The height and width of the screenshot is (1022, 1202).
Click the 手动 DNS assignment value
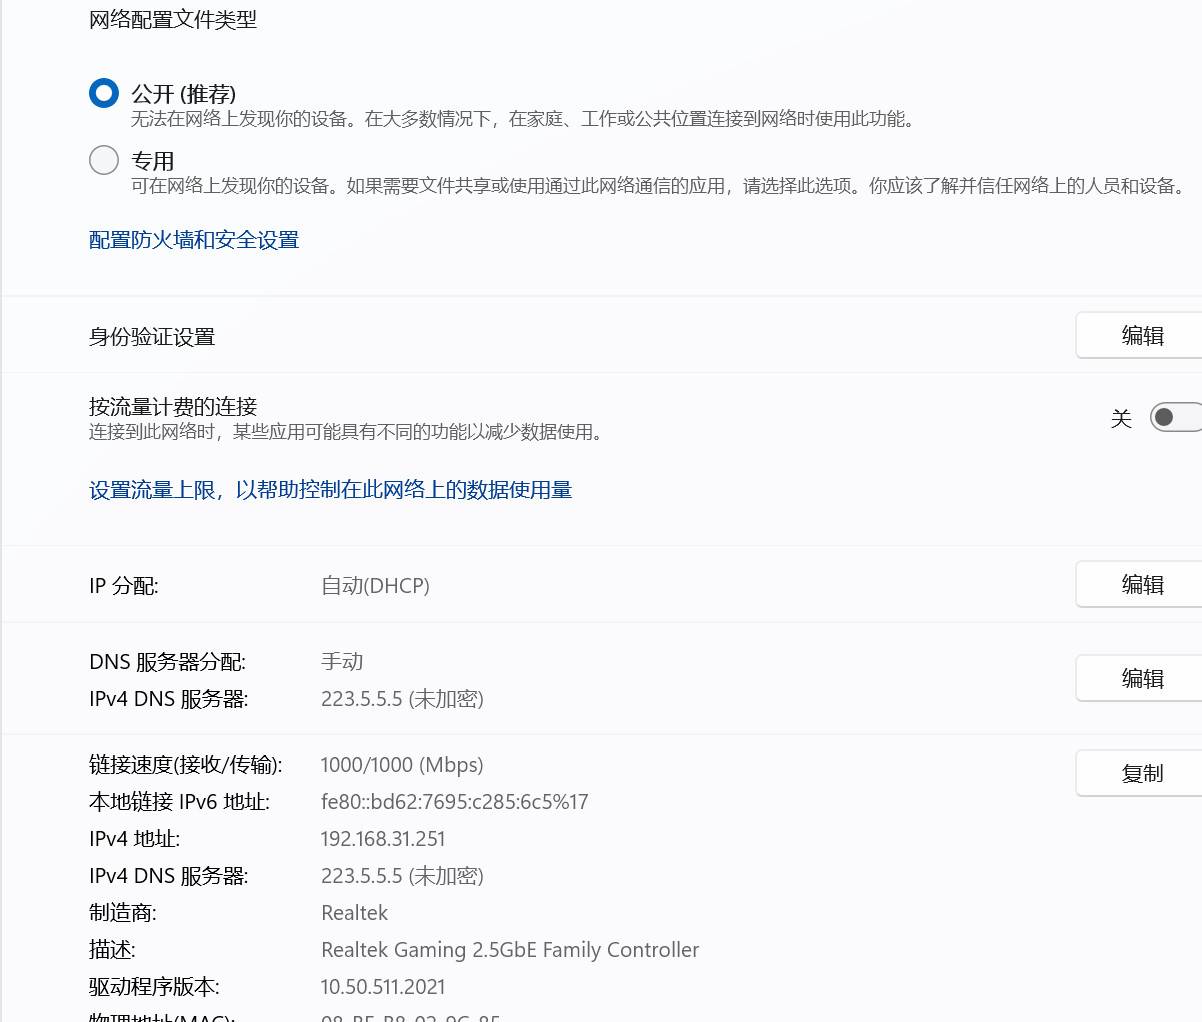[342, 662]
